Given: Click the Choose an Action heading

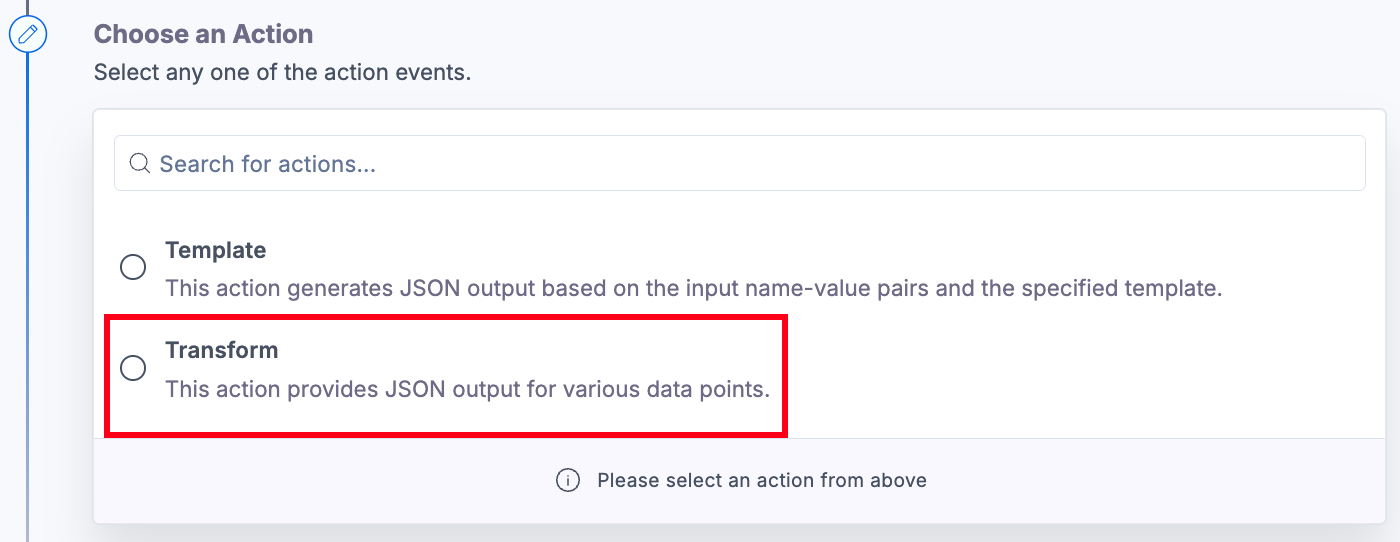Looking at the screenshot, I should (203, 34).
